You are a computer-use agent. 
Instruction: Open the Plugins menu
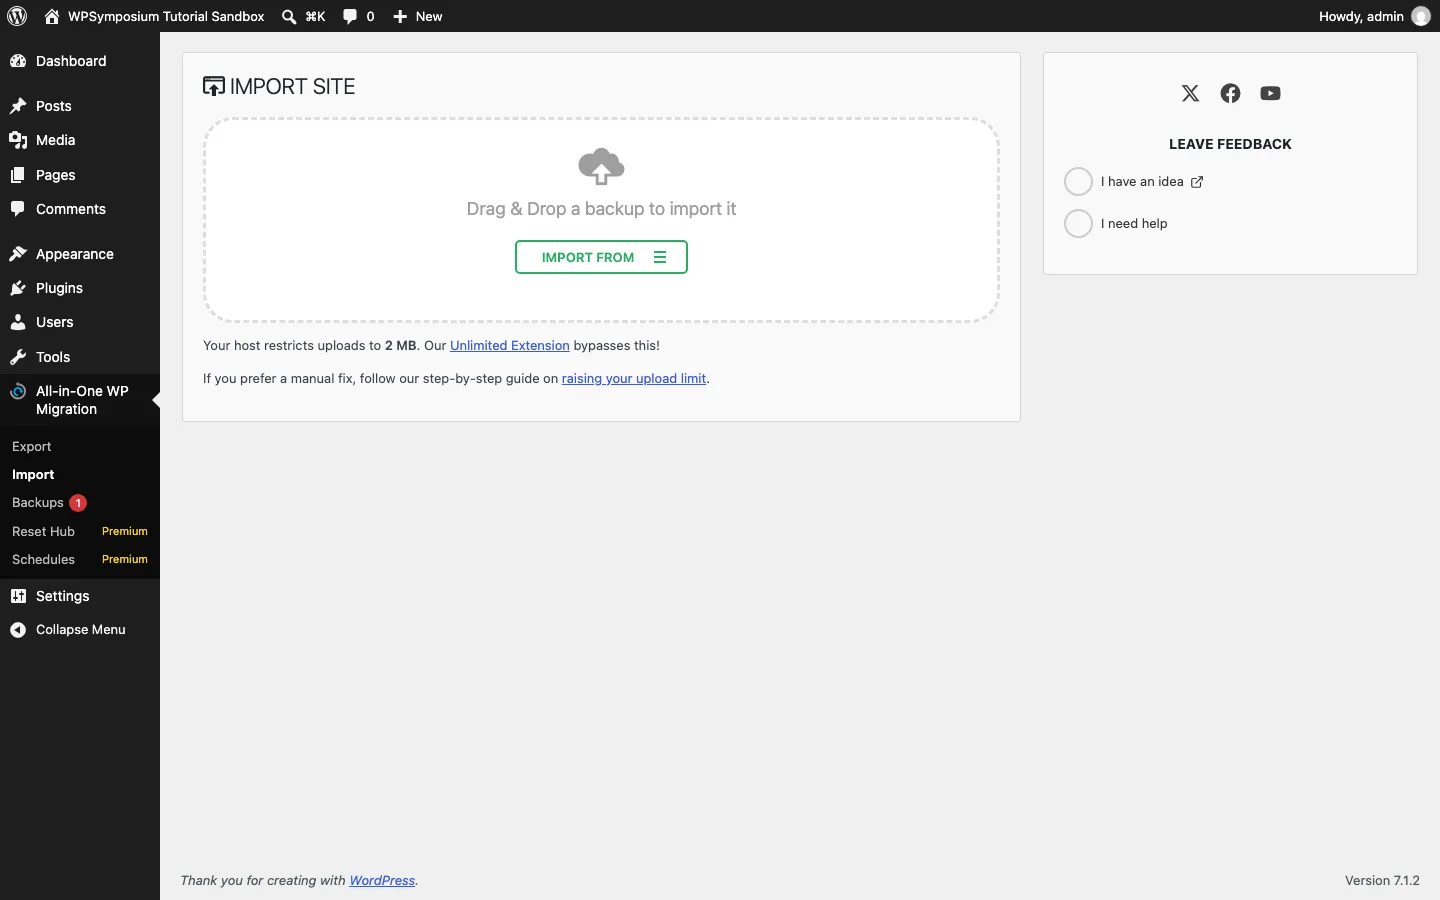click(x=80, y=289)
